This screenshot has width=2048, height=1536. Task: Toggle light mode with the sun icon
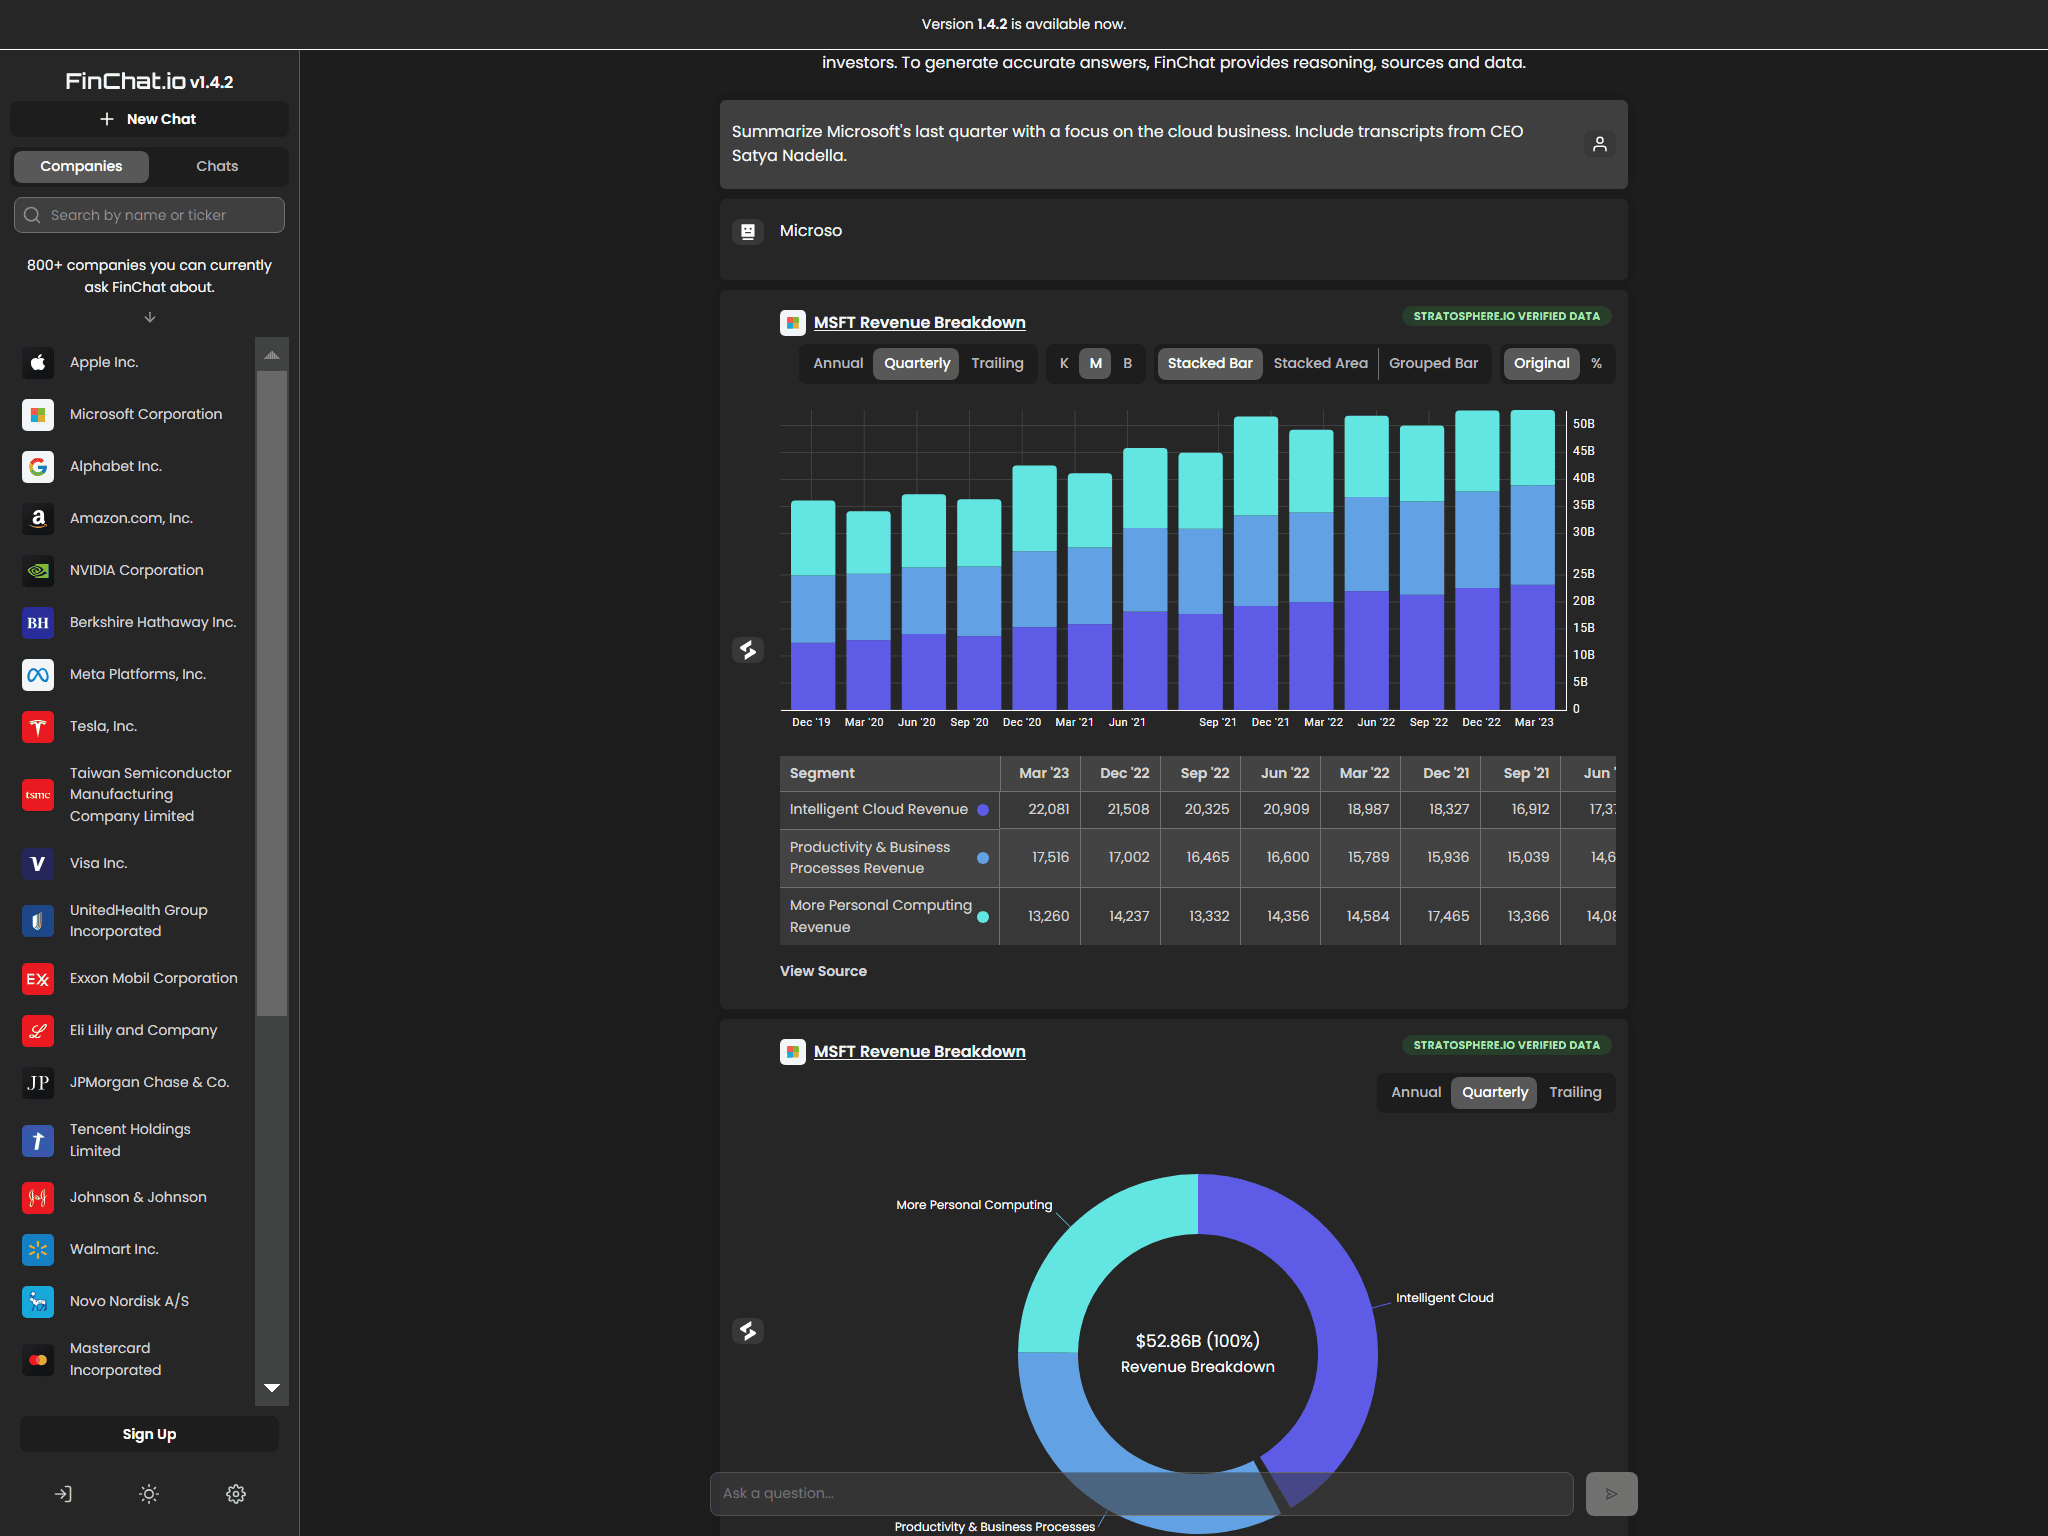[149, 1494]
